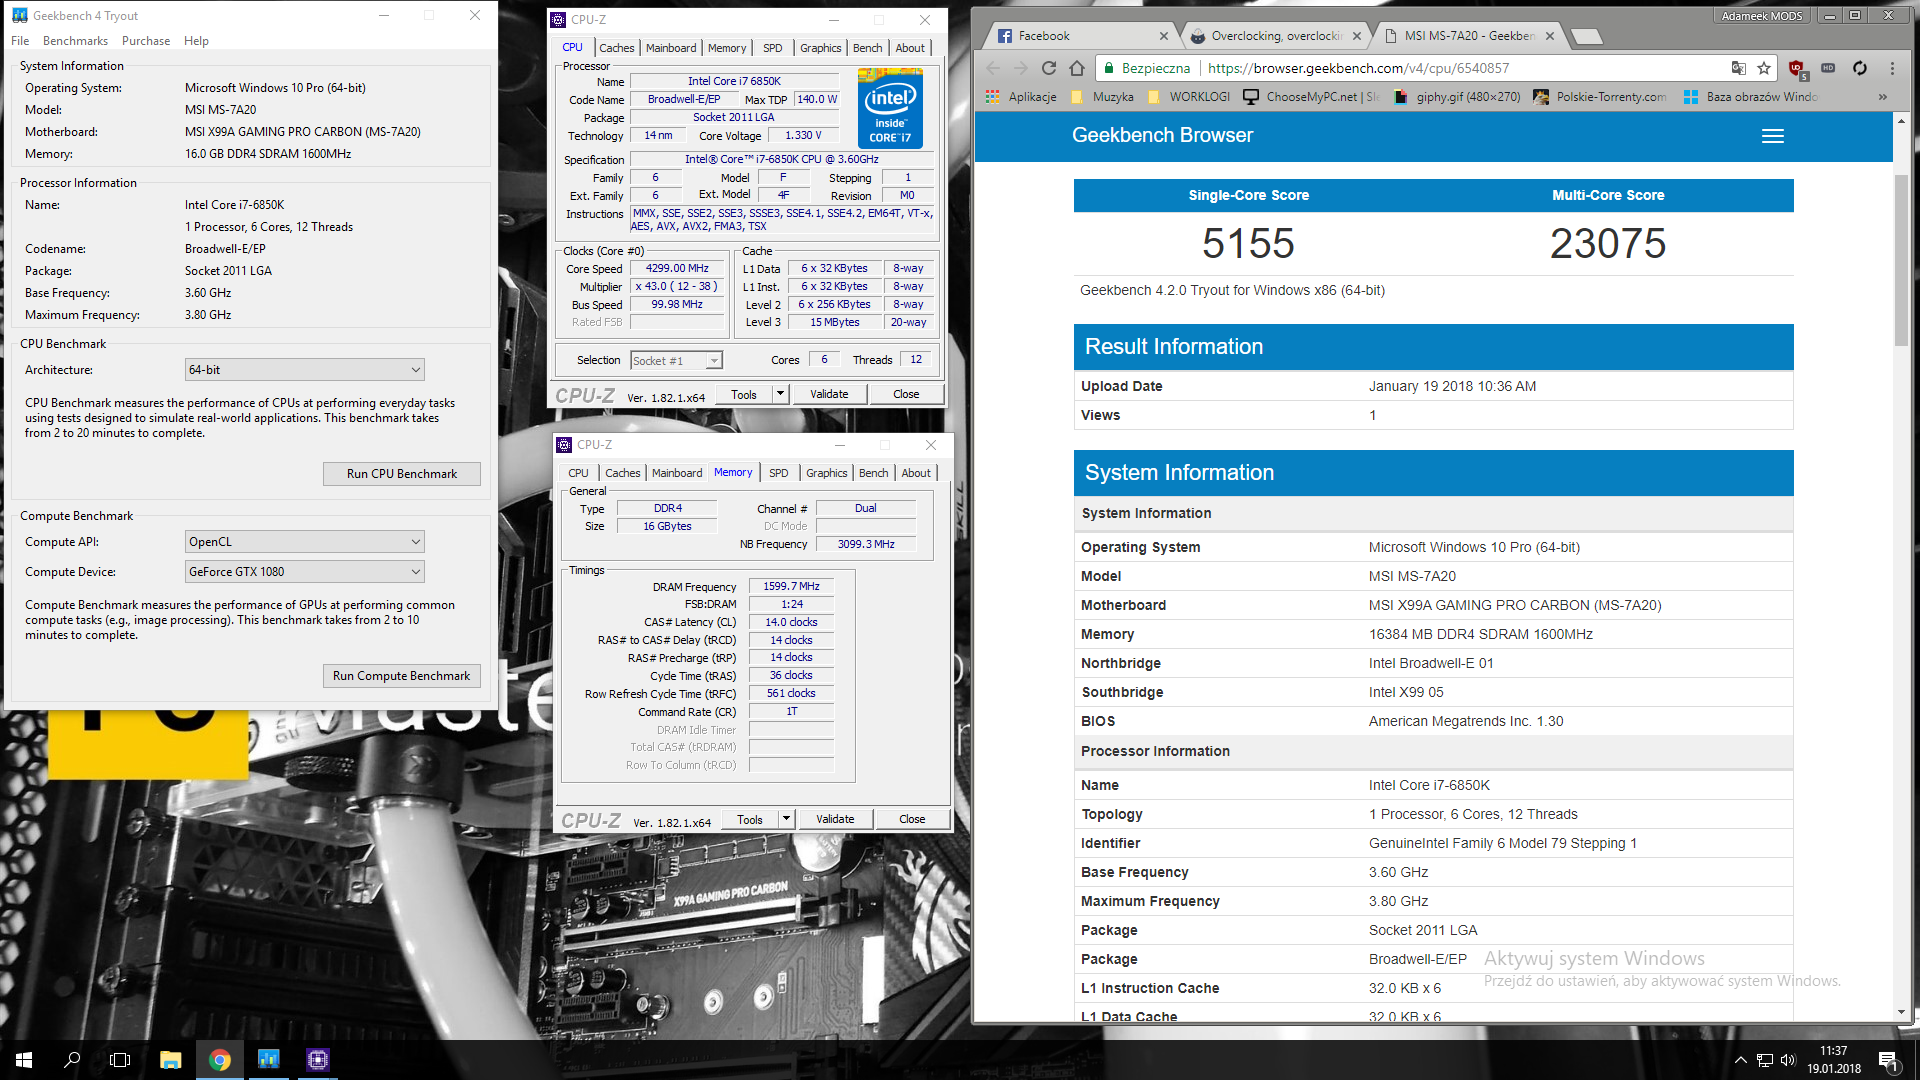
Task: Open the Benchmarks menu in Geekbench
Action: pyautogui.click(x=75, y=41)
